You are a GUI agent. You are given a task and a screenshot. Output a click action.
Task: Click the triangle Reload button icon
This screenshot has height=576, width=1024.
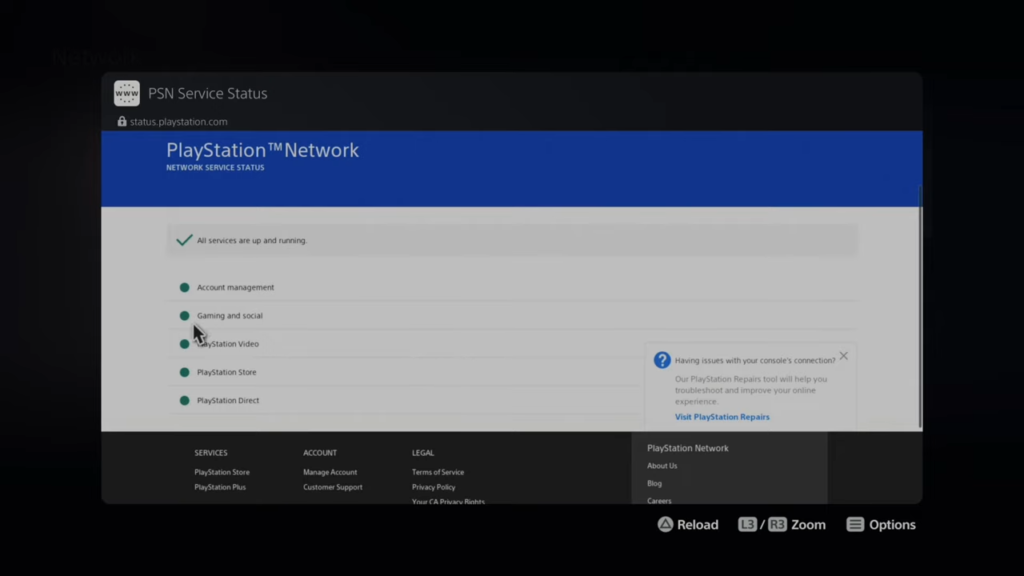click(665, 524)
